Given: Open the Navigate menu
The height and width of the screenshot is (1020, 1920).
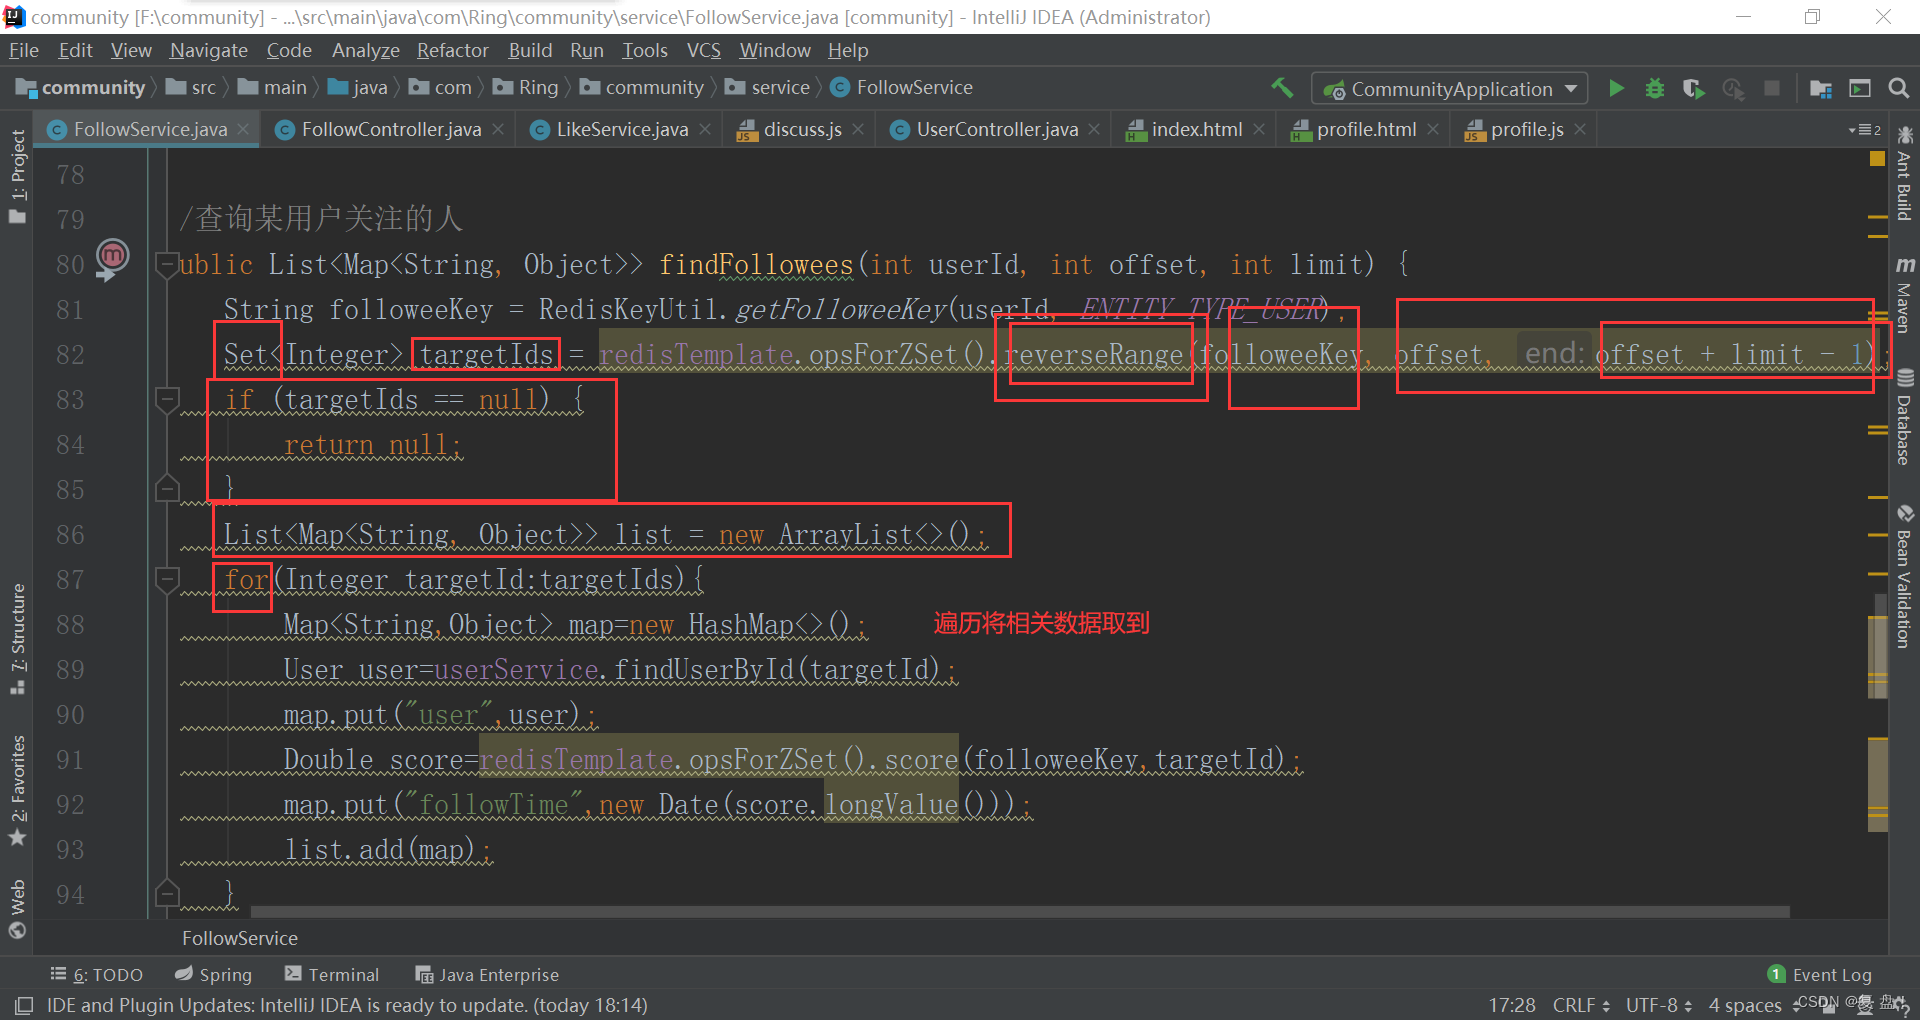Looking at the screenshot, I should pyautogui.click(x=208, y=50).
